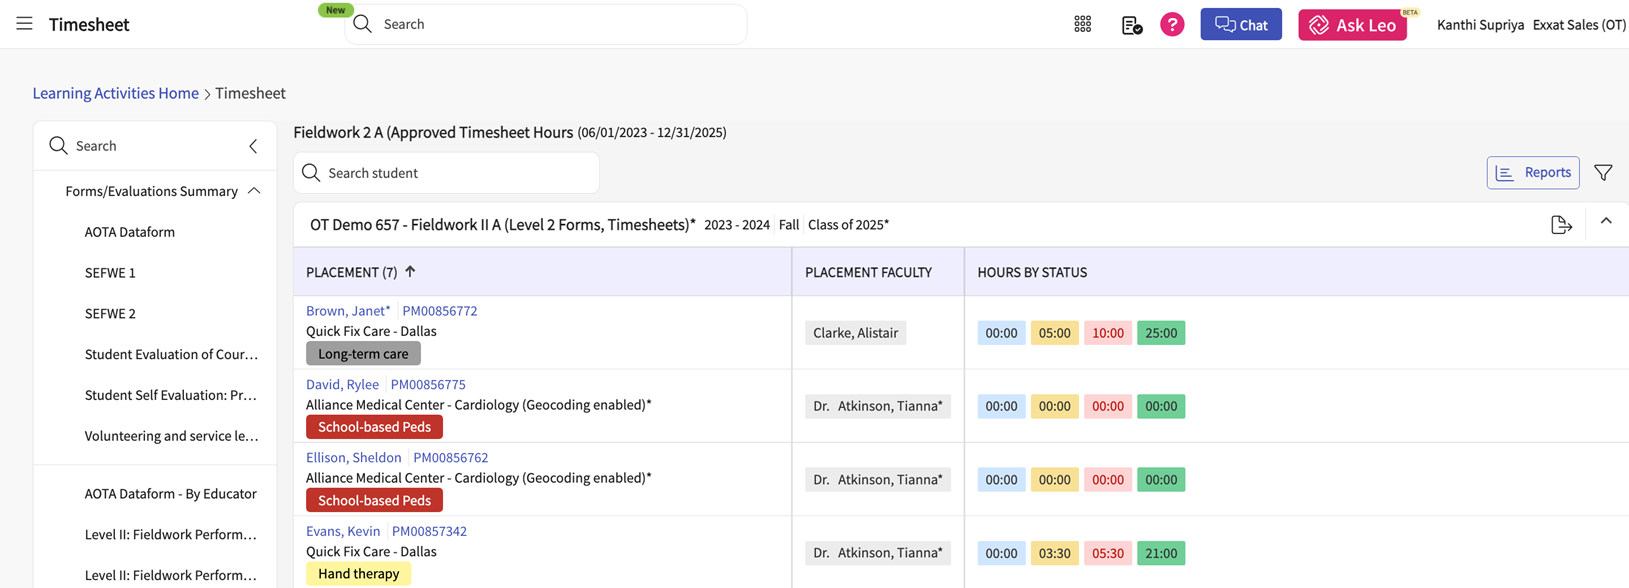The image size is (1629, 588).
Task: Open the task checklist icon
Action: [x=1131, y=25]
